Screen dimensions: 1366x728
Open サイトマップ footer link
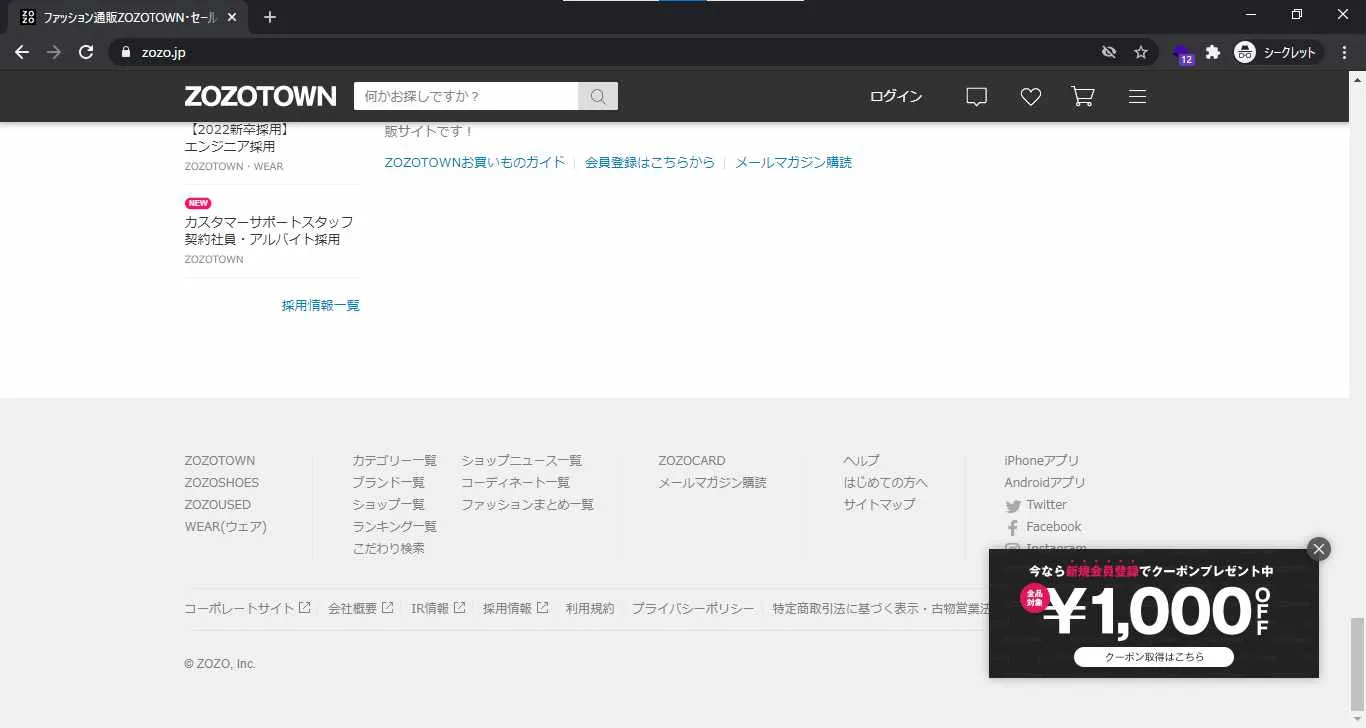coord(879,505)
